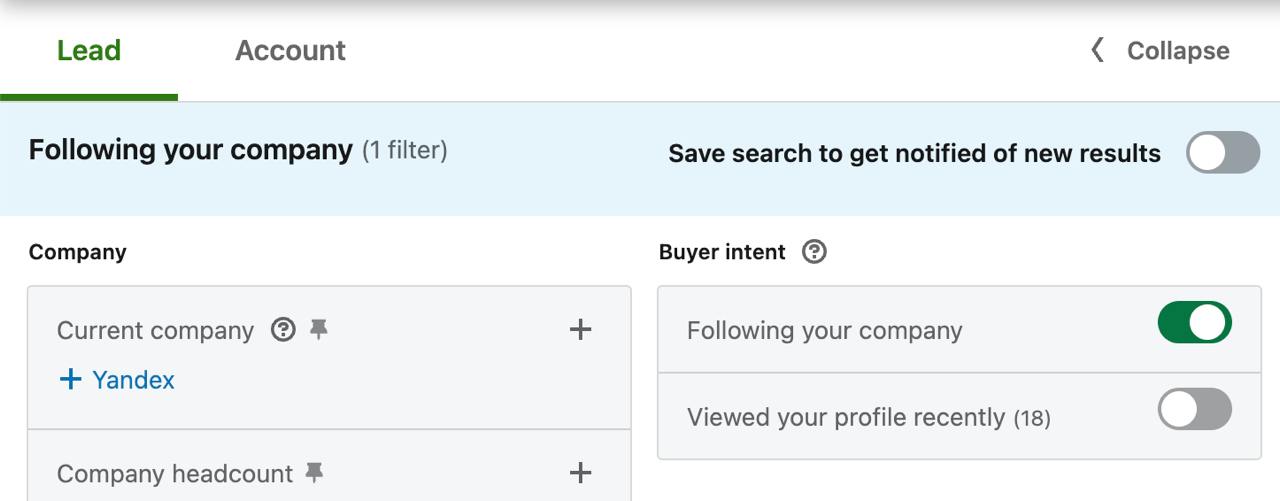Open the Account tab
Image resolution: width=1280 pixels, height=501 pixels.
(290, 51)
